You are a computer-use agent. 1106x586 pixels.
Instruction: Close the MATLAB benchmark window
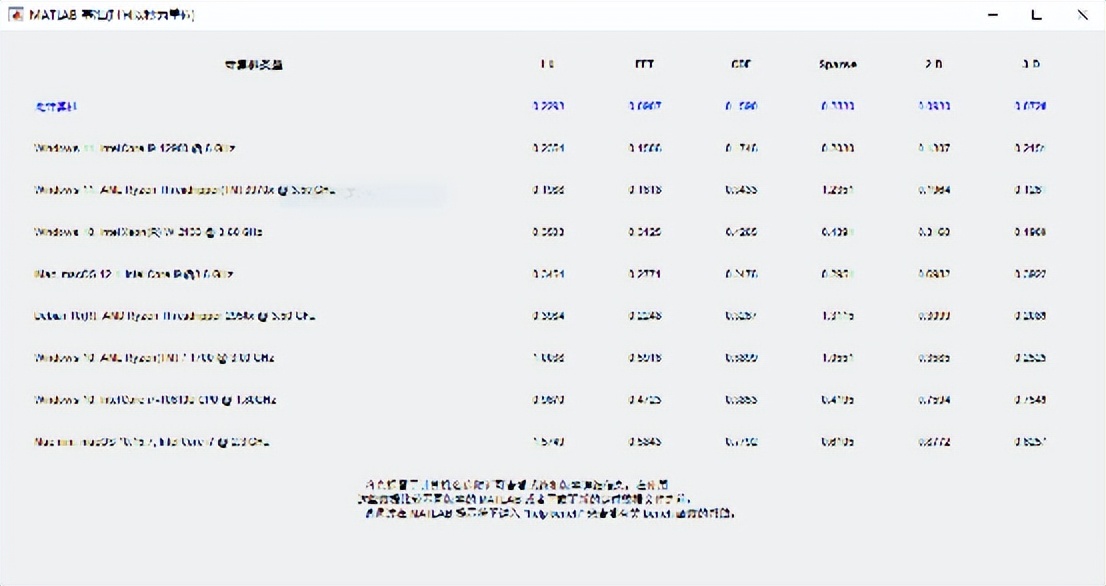coord(1083,15)
